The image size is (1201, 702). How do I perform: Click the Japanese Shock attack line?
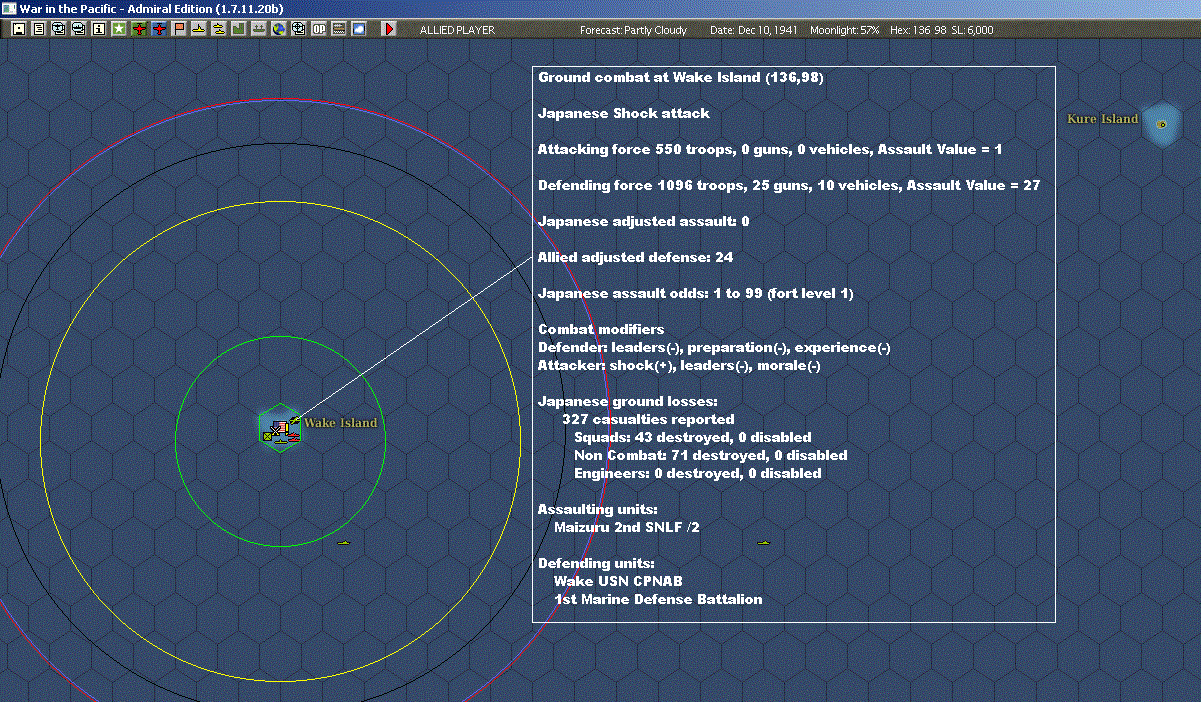click(624, 113)
